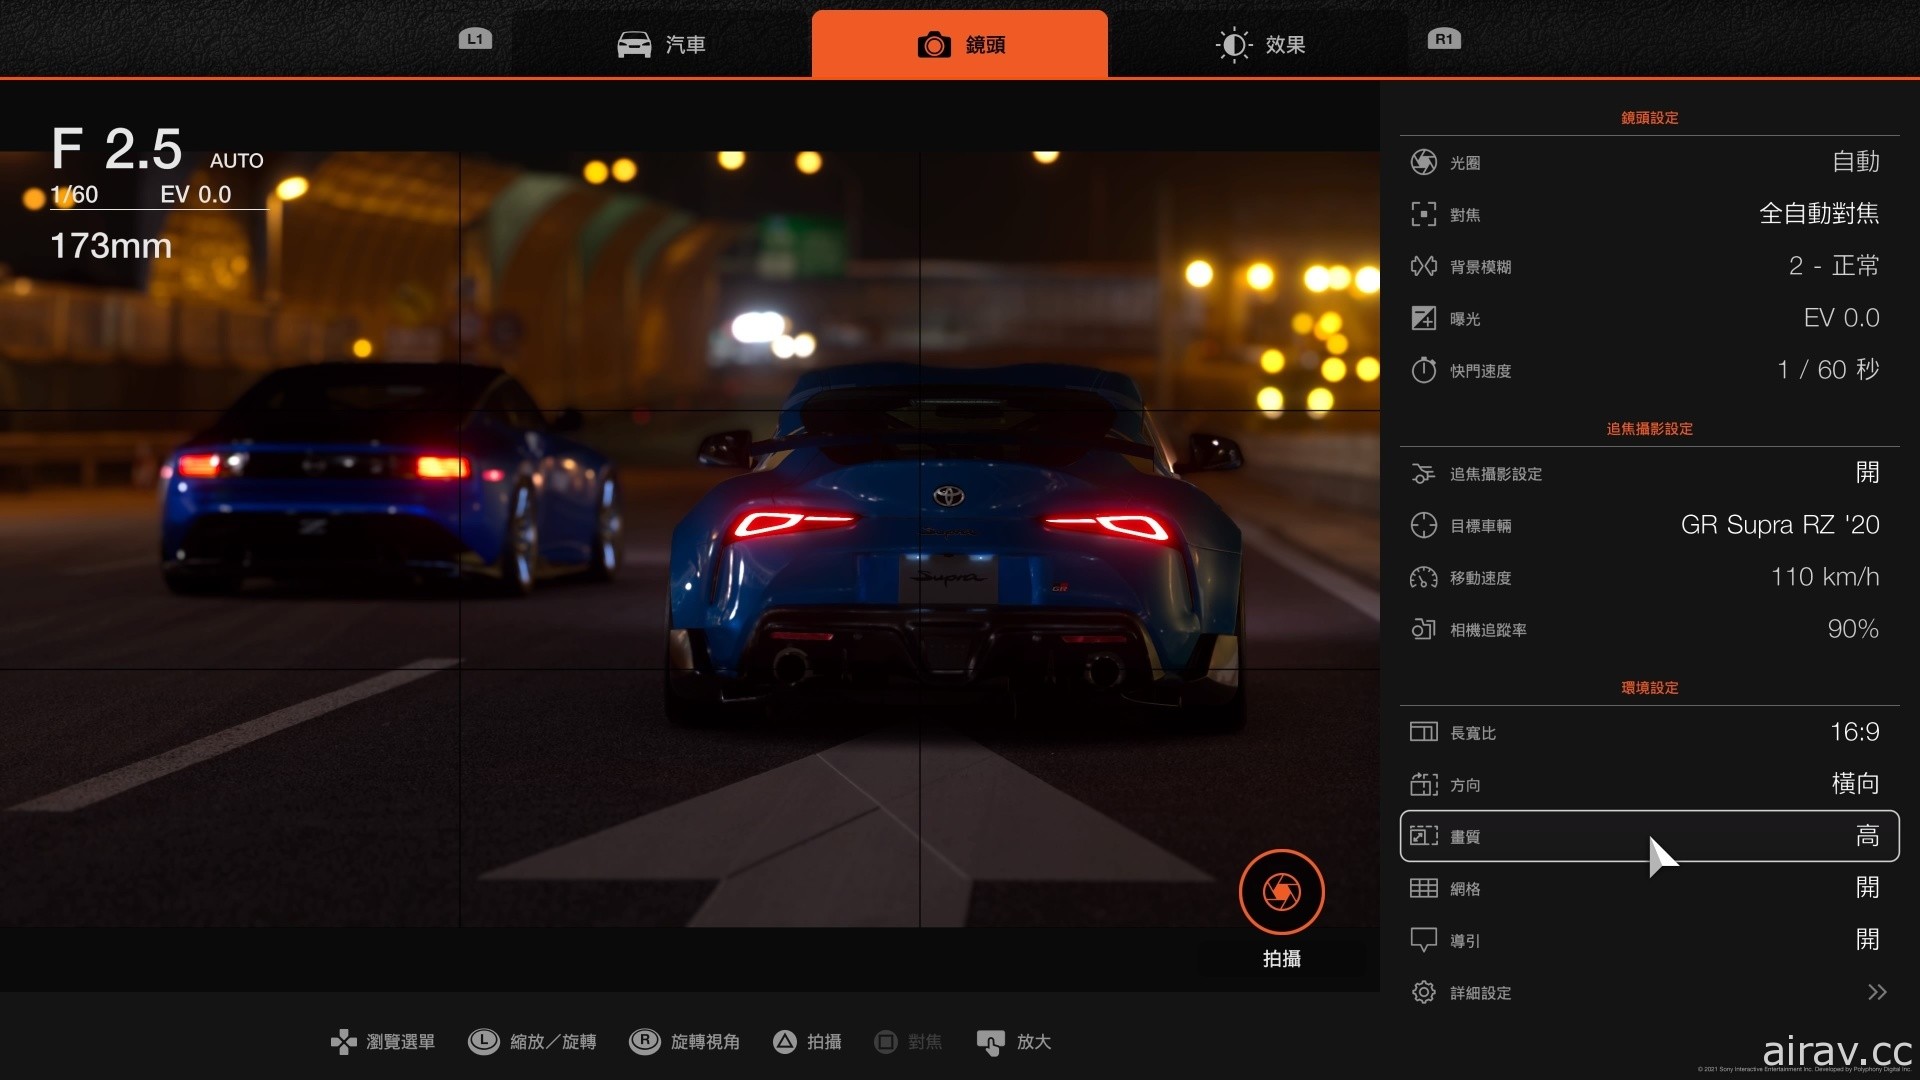
Task: Click the 縮放／旋轉 left stick hint
Action: [x=532, y=1042]
